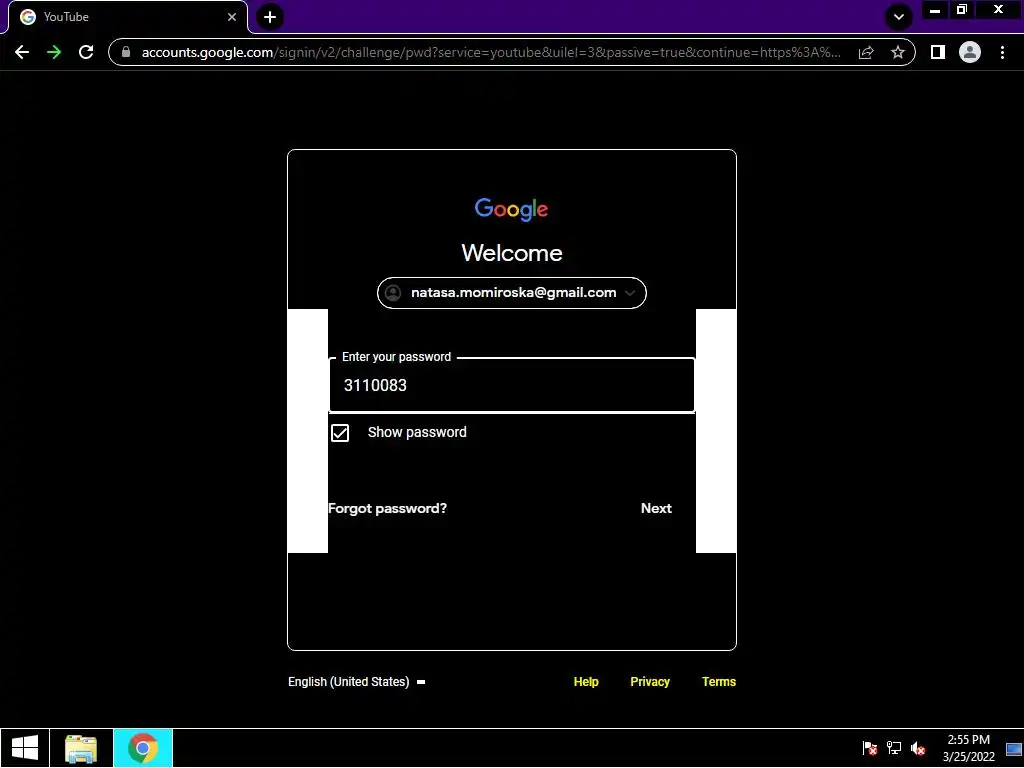This screenshot has height=768, width=1024.
Task: Focus the password field
Action: pos(512,385)
